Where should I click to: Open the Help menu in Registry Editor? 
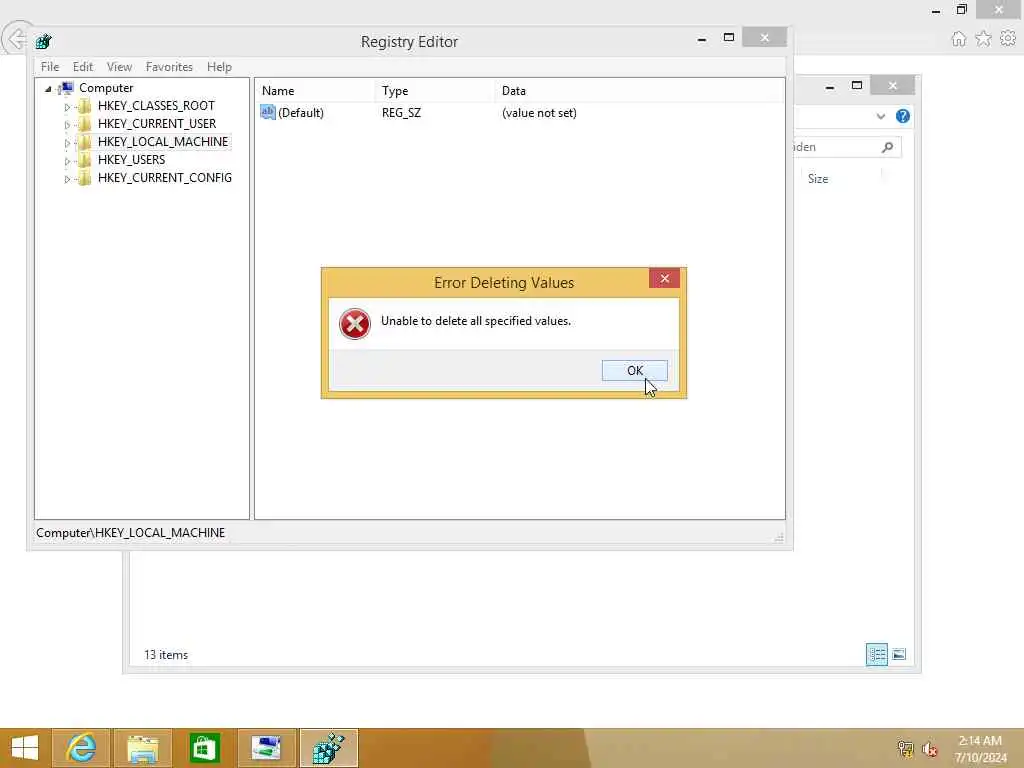pyautogui.click(x=219, y=67)
